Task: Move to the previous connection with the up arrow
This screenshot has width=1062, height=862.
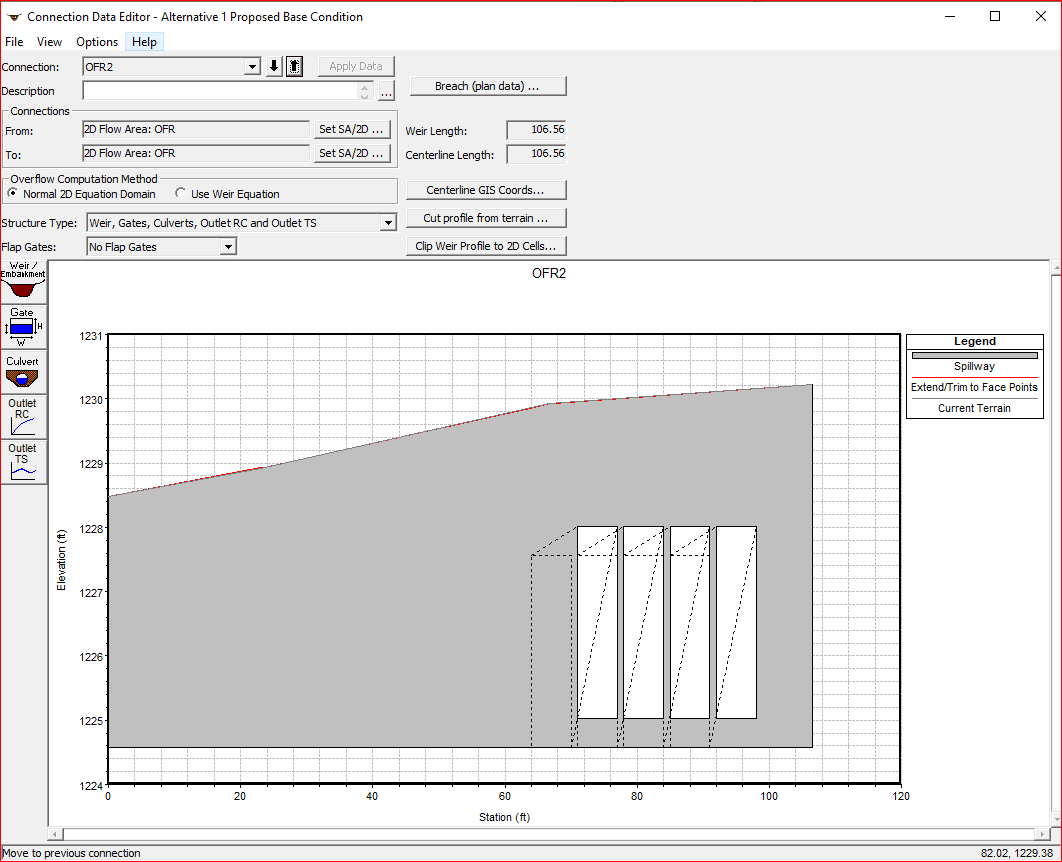Action: coord(292,66)
